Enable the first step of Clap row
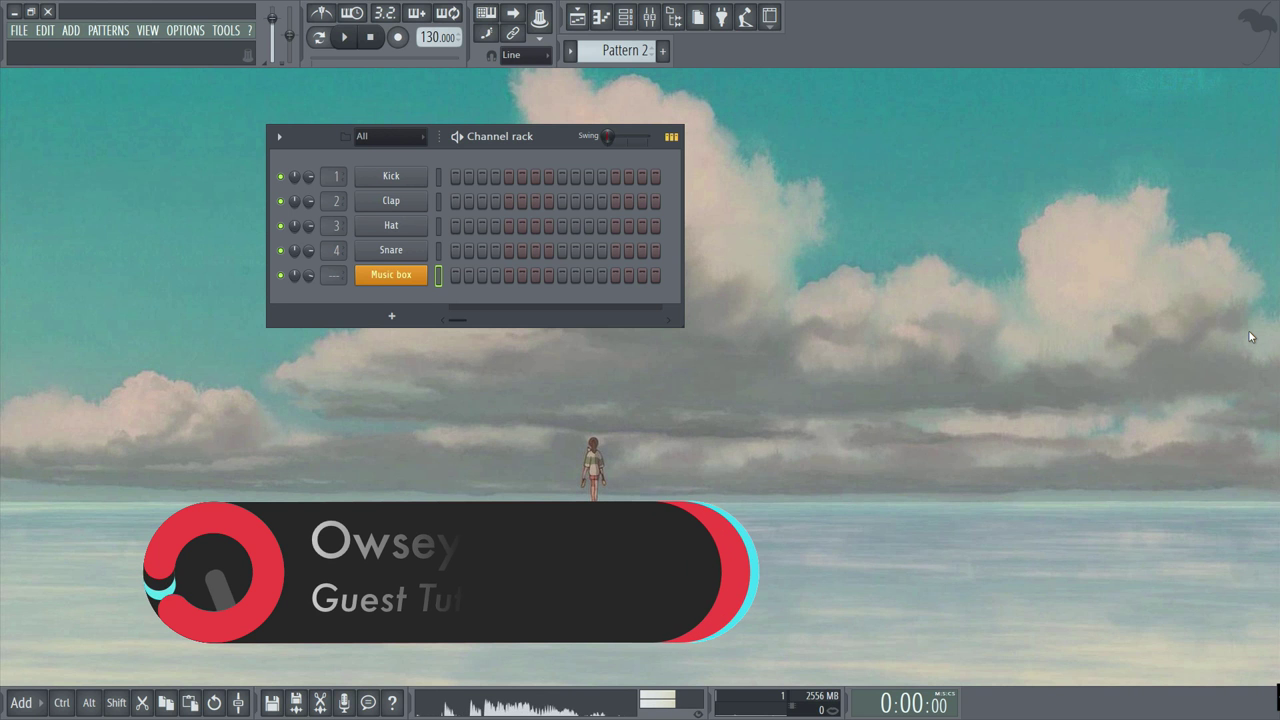 click(x=456, y=201)
